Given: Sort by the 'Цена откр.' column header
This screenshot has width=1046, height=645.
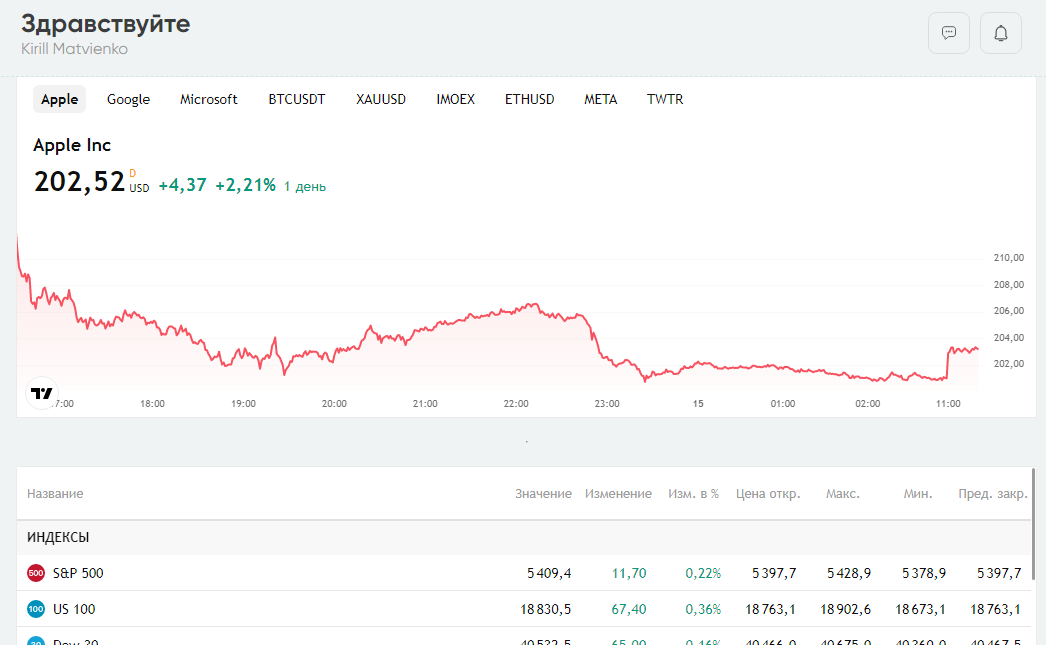Looking at the screenshot, I should pos(768,494).
